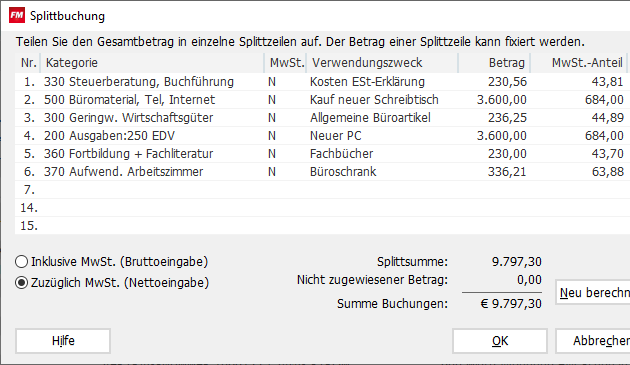This screenshot has height=365, width=630.
Task: Click the Neuer PC purpose cell
Action: [x=335, y=135]
